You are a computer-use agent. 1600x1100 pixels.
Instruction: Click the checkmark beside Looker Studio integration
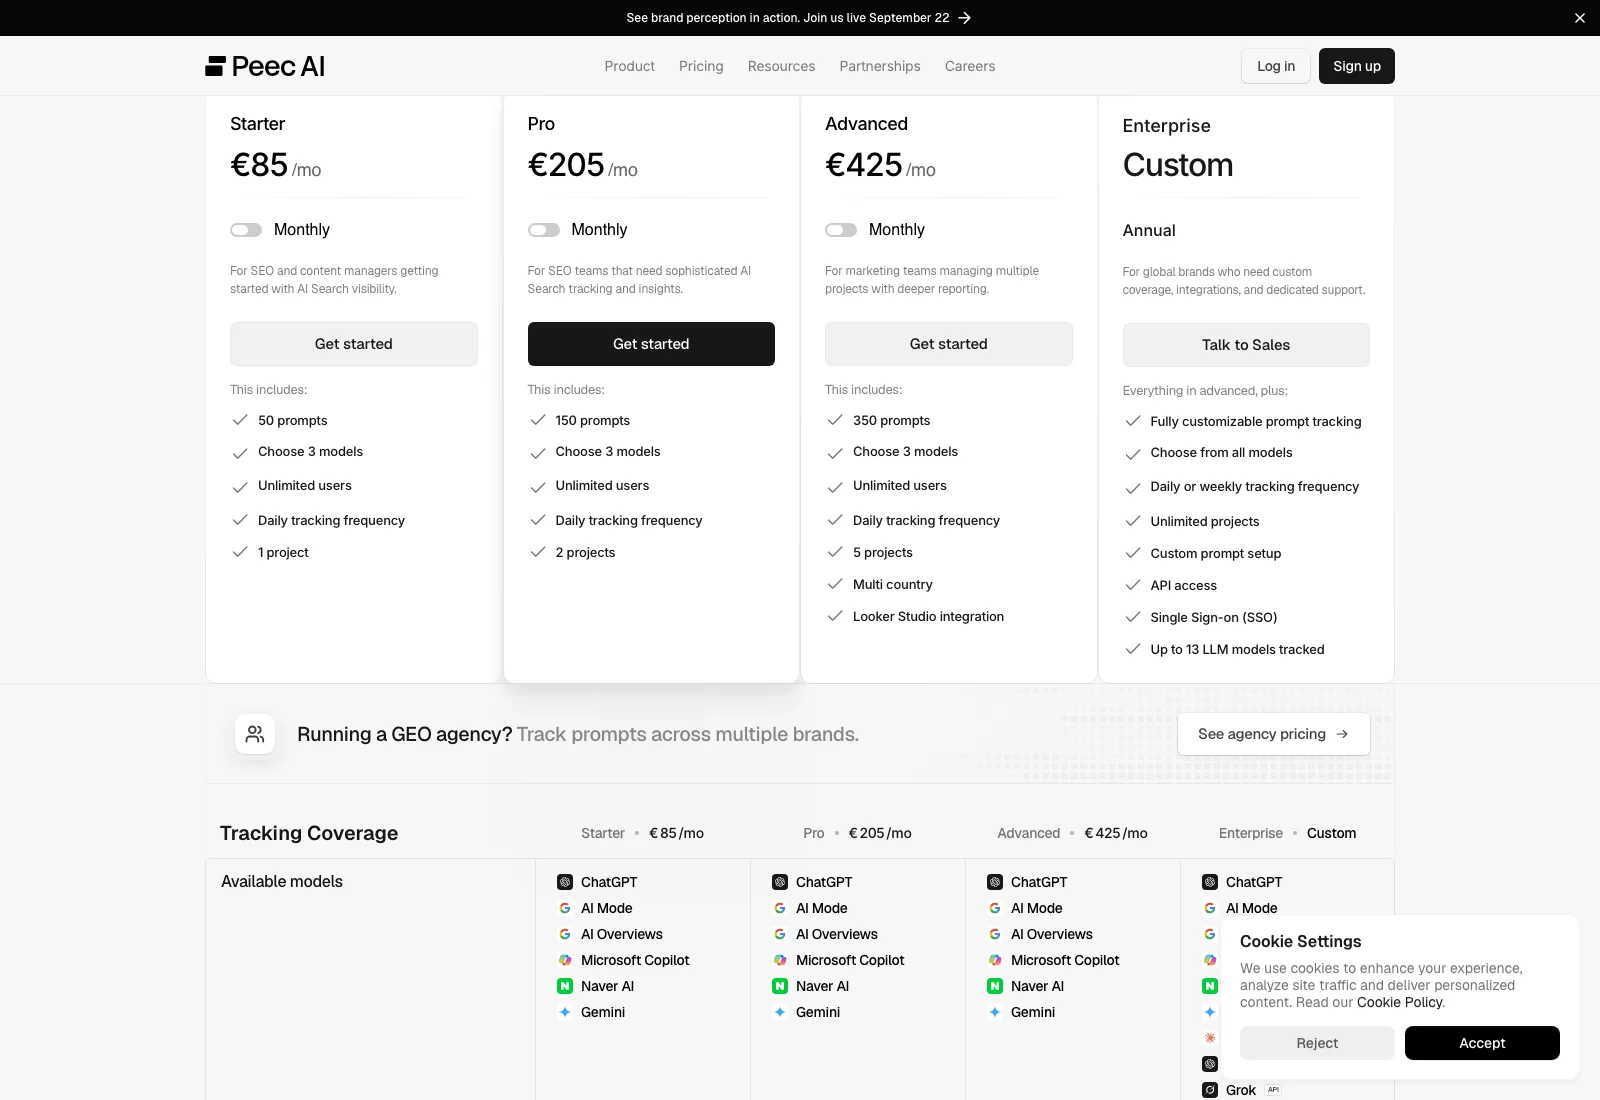pos(835,616)
